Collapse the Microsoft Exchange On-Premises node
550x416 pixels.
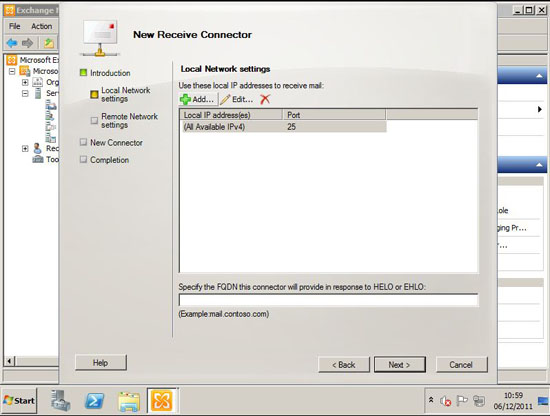[x=12, y=72]
